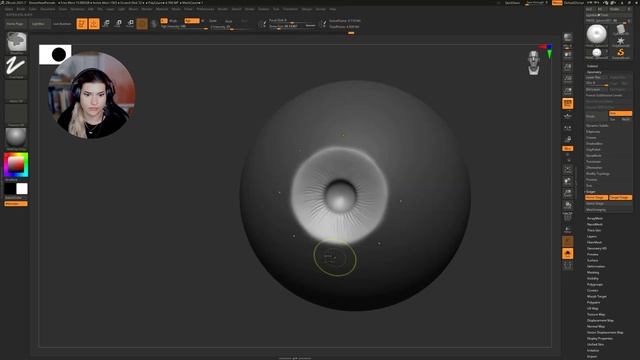Click the head model camera view
The image size is (640, 360).
click(x=533, y=63)
